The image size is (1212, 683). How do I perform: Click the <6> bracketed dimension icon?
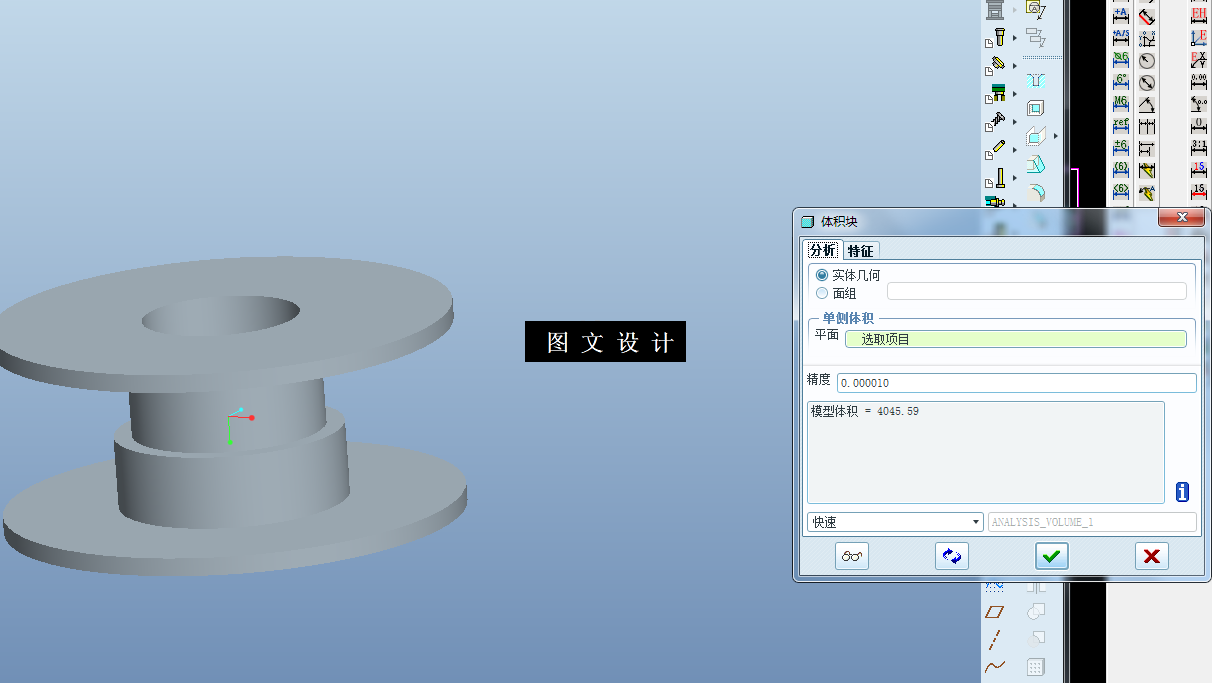1121,192
